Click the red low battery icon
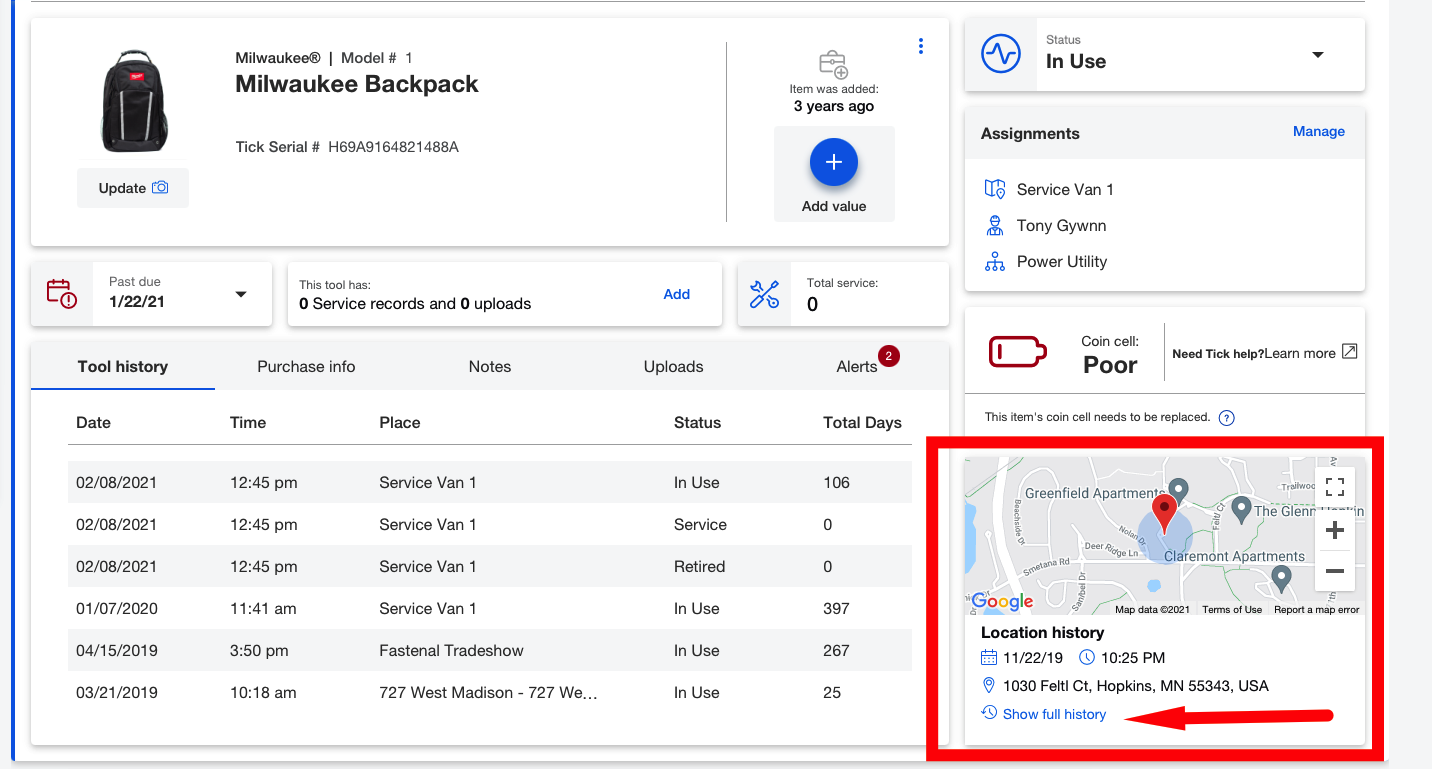Viewport: 1432px width, 769px height. click(x=1018, y=352)
